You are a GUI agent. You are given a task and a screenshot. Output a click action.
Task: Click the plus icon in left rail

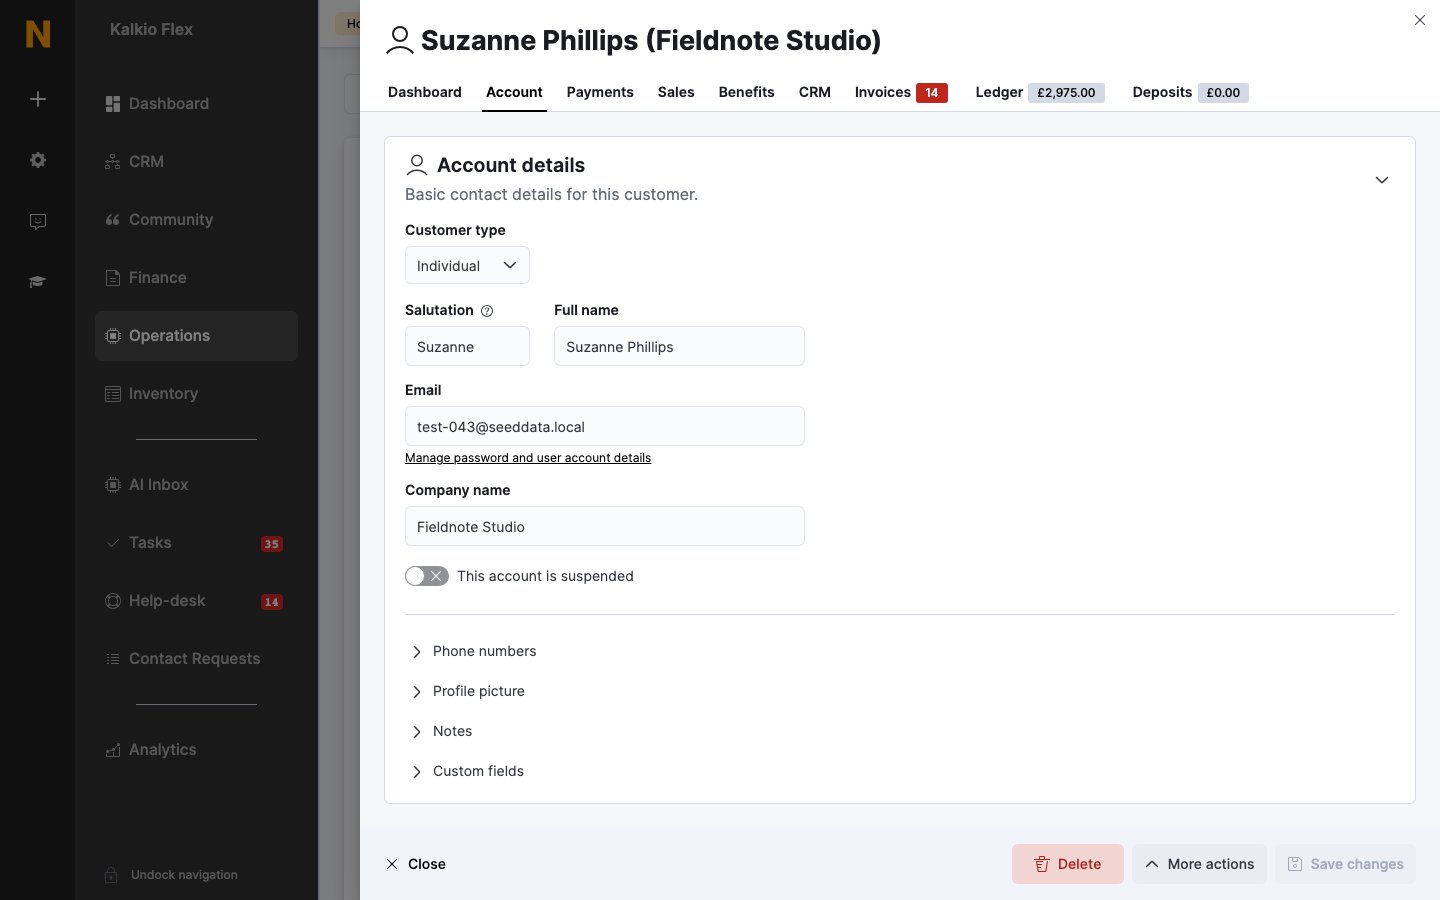[38, 99]
